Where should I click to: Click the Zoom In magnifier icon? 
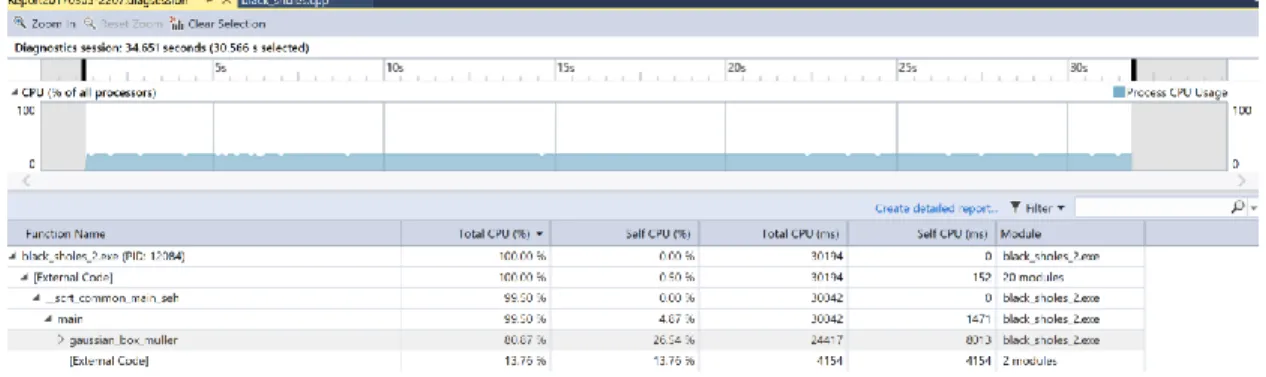tap(21, 24)
